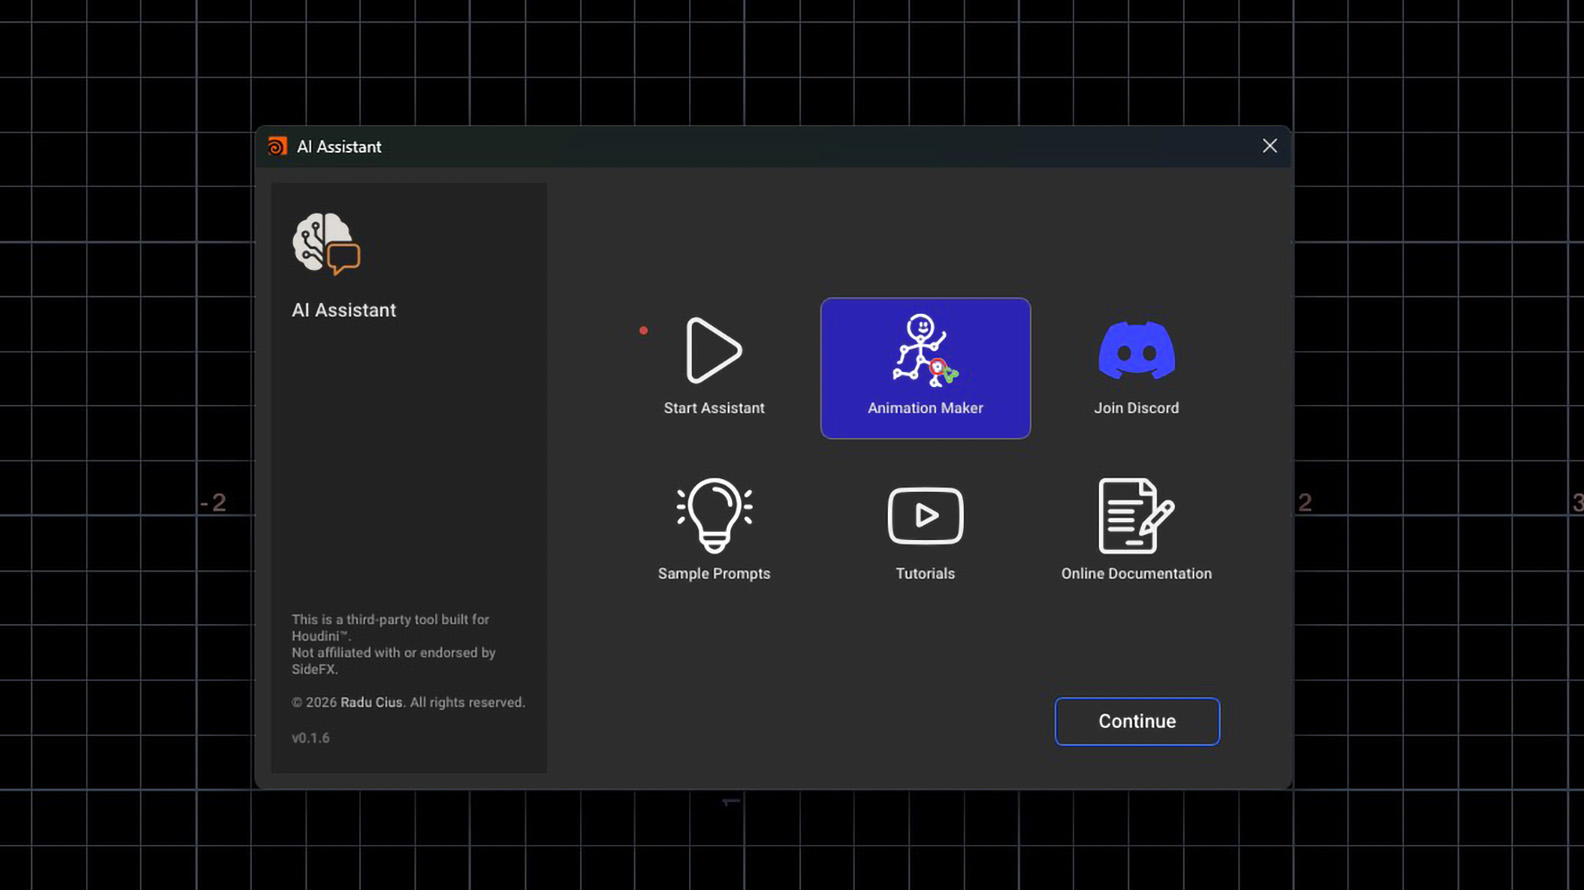Screen dimensions: 1584x890
Task: Open the Online Documentation page icon
Action: pyautogui.click(x=1136, y=515)
